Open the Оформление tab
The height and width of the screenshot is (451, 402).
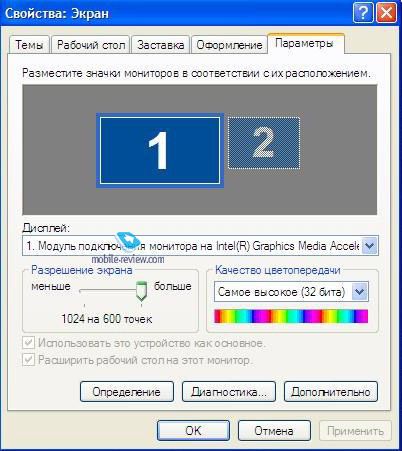coord(229,45)
